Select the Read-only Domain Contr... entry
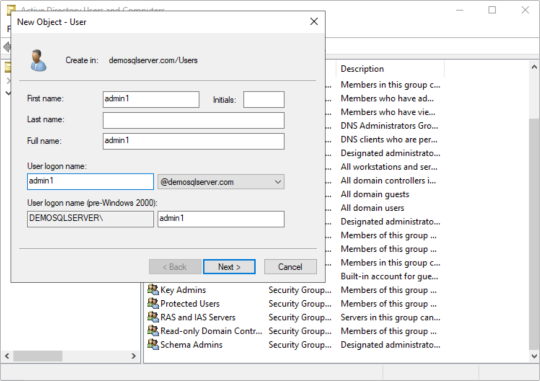Viewport: 540px width, 381px height. point(211,331)
